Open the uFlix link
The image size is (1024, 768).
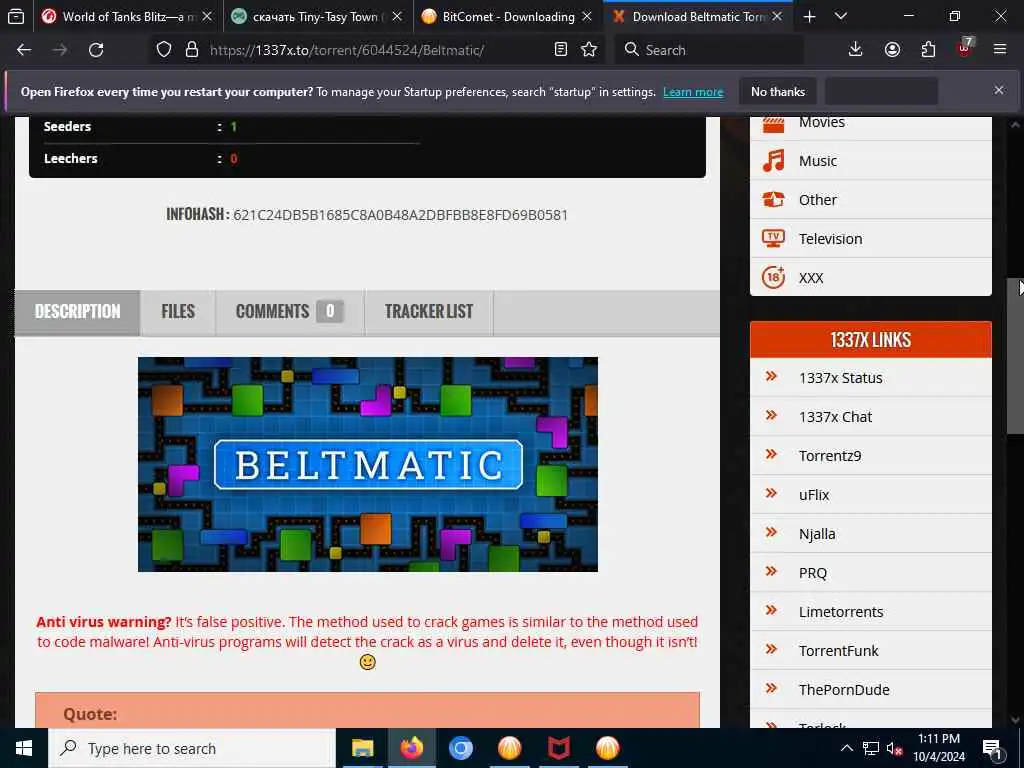click(814, 495)
